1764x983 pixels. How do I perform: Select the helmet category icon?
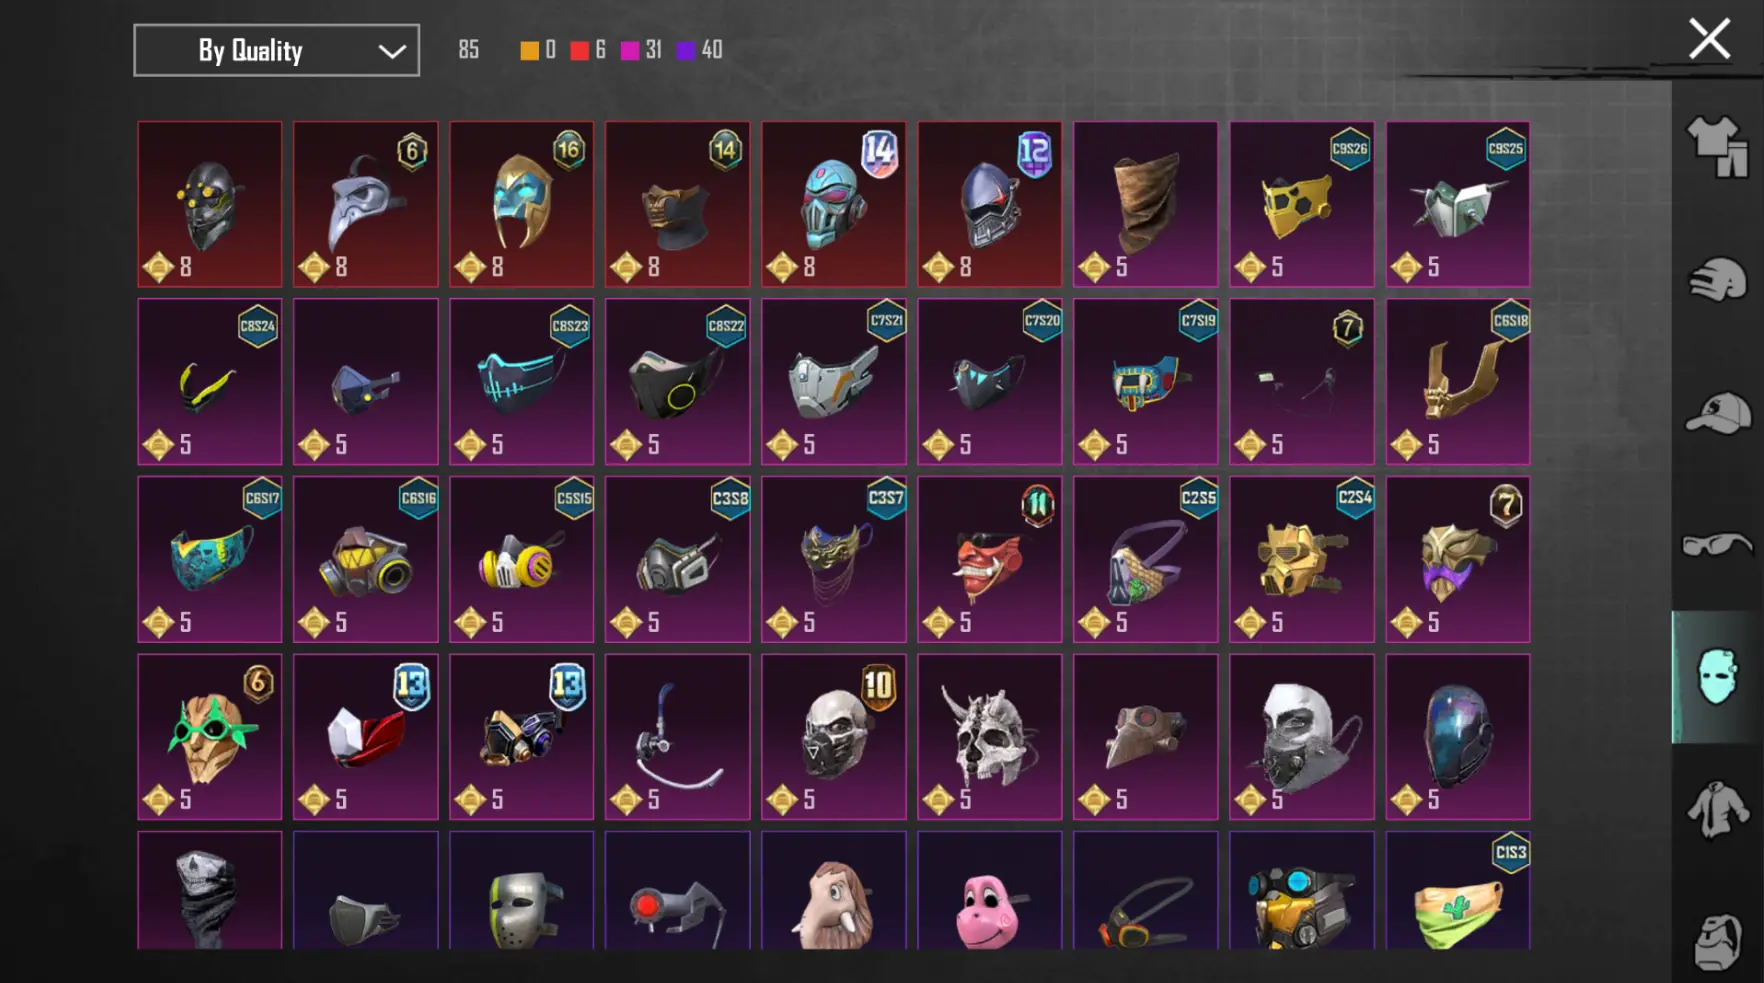click(1717, 280)
